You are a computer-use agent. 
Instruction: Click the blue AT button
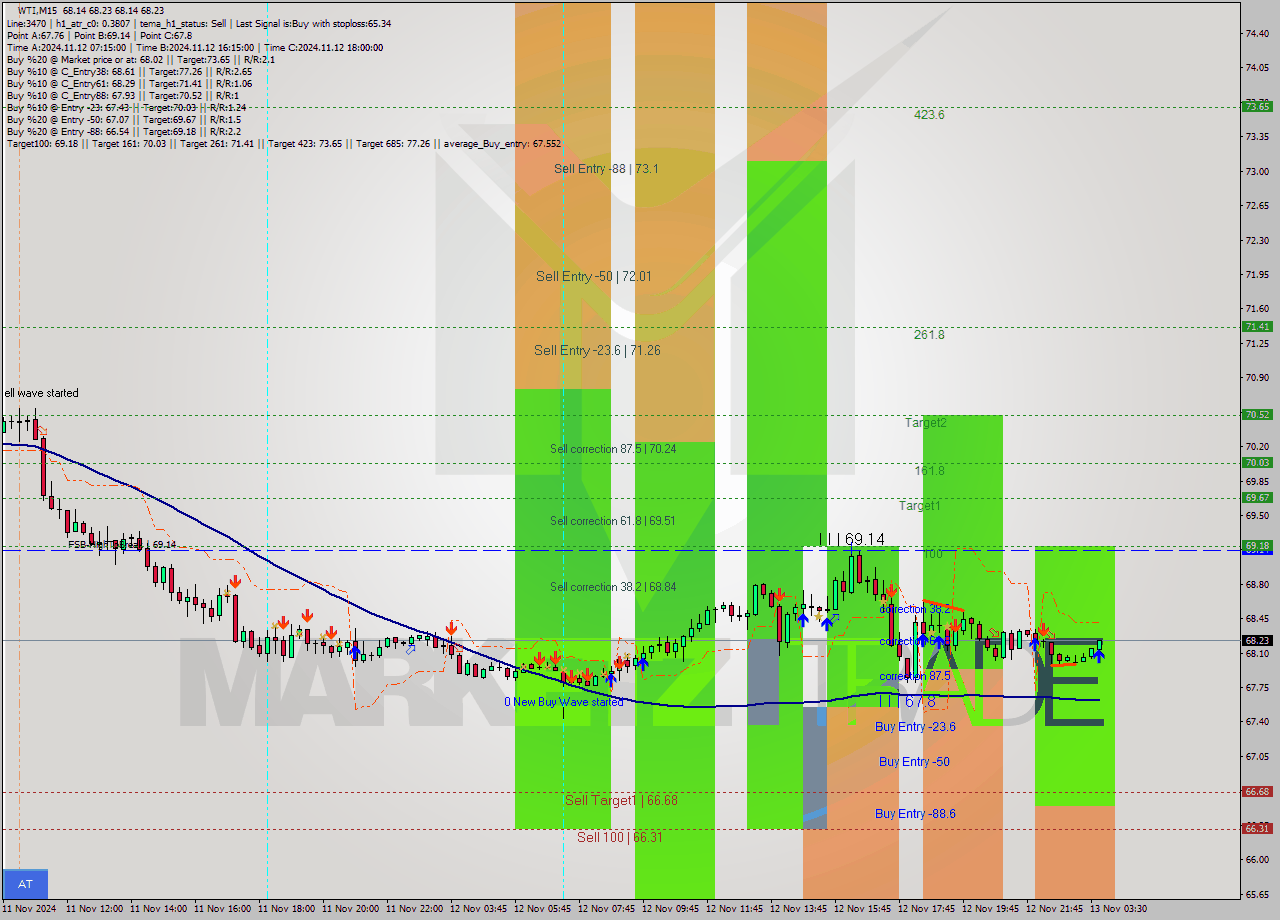25,884
